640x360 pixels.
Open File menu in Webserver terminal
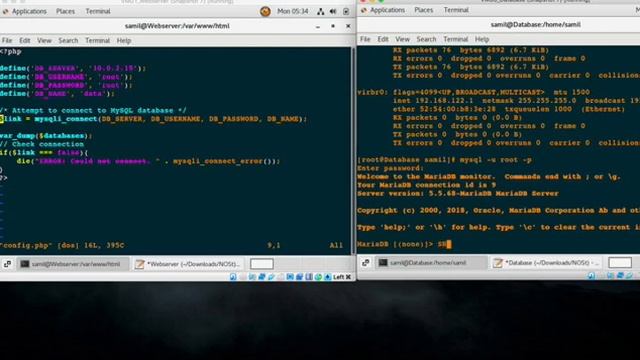click(x=7, y=40)
